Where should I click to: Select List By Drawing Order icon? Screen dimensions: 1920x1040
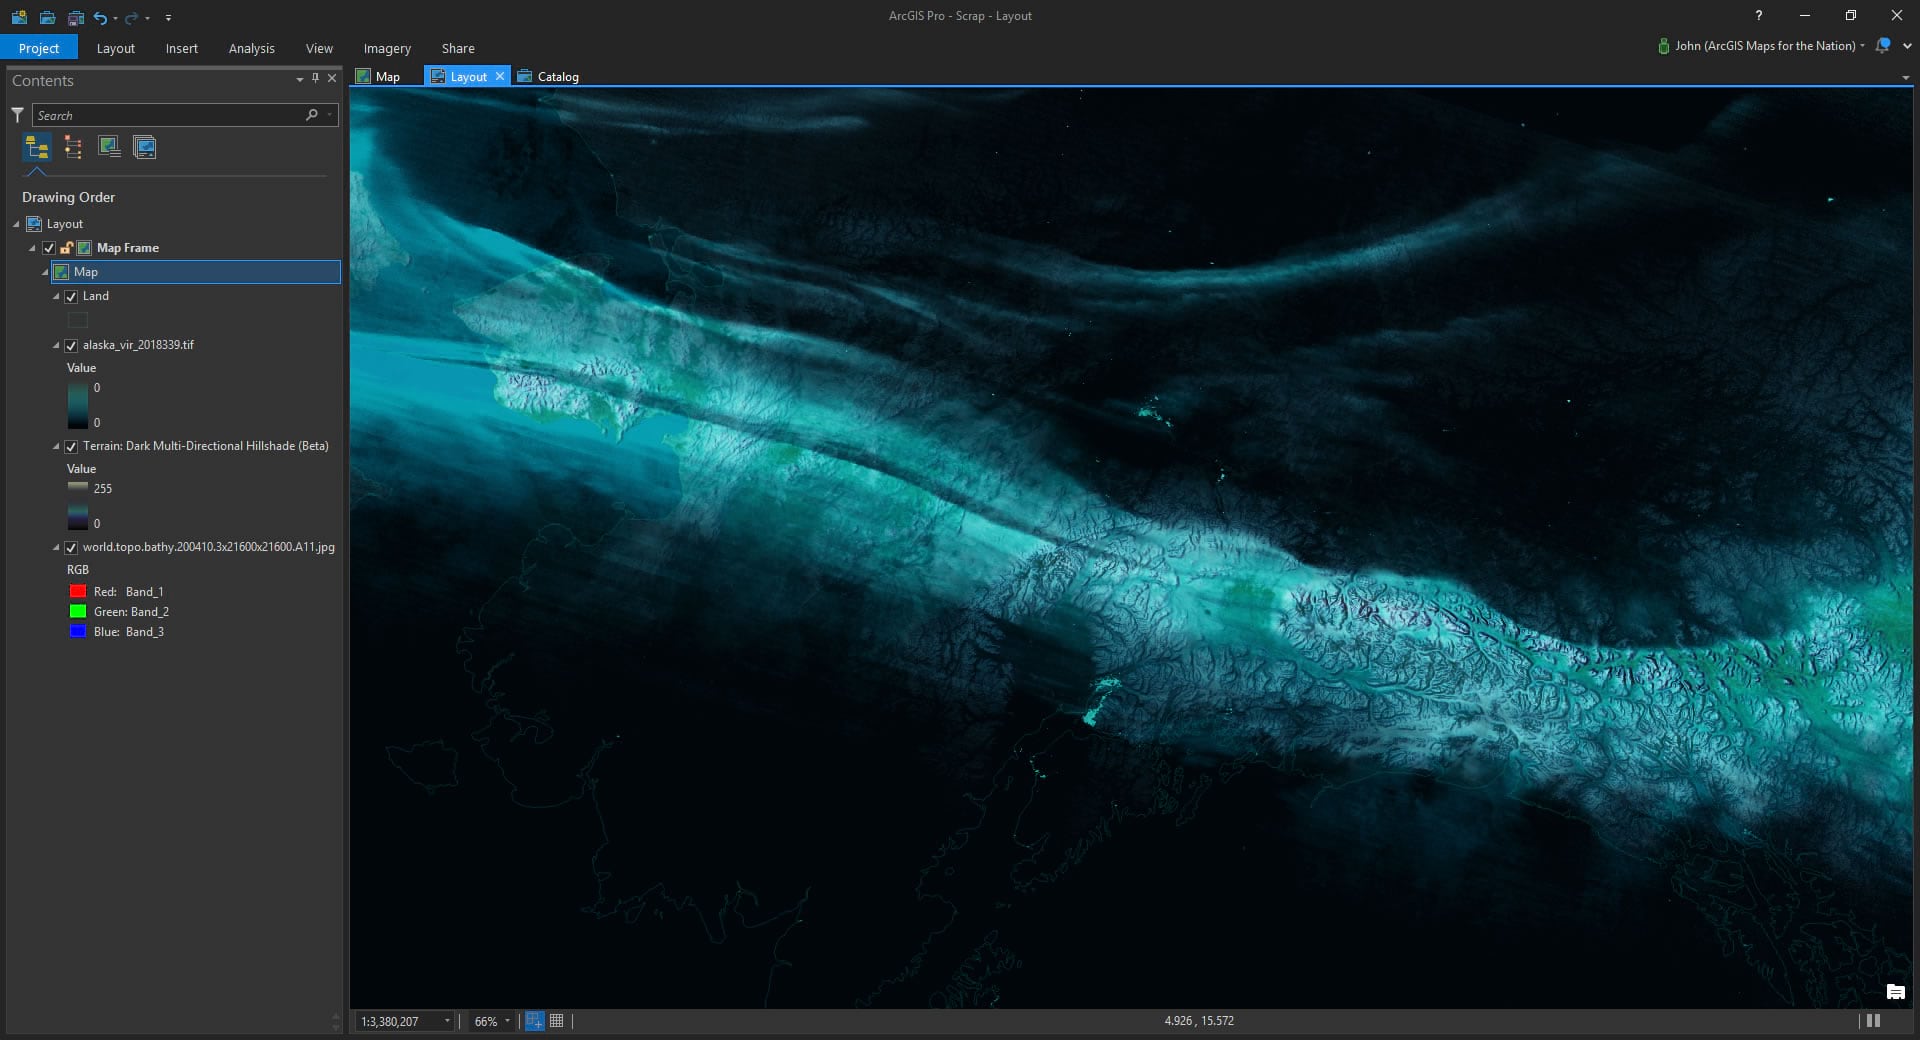(x=37, y=148)
